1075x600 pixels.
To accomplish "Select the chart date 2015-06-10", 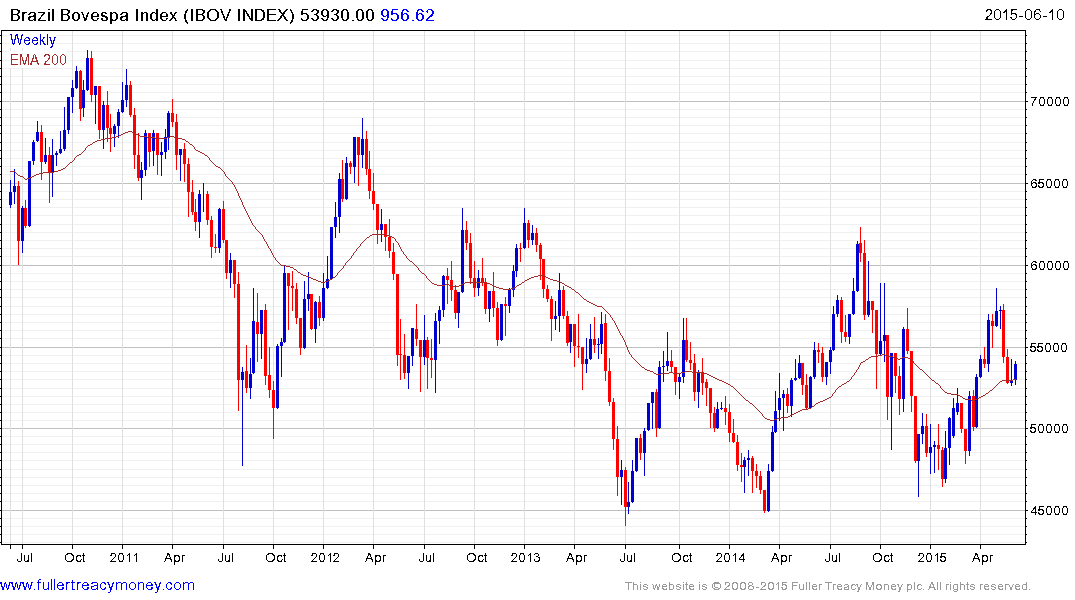I will pos(1024,14).
